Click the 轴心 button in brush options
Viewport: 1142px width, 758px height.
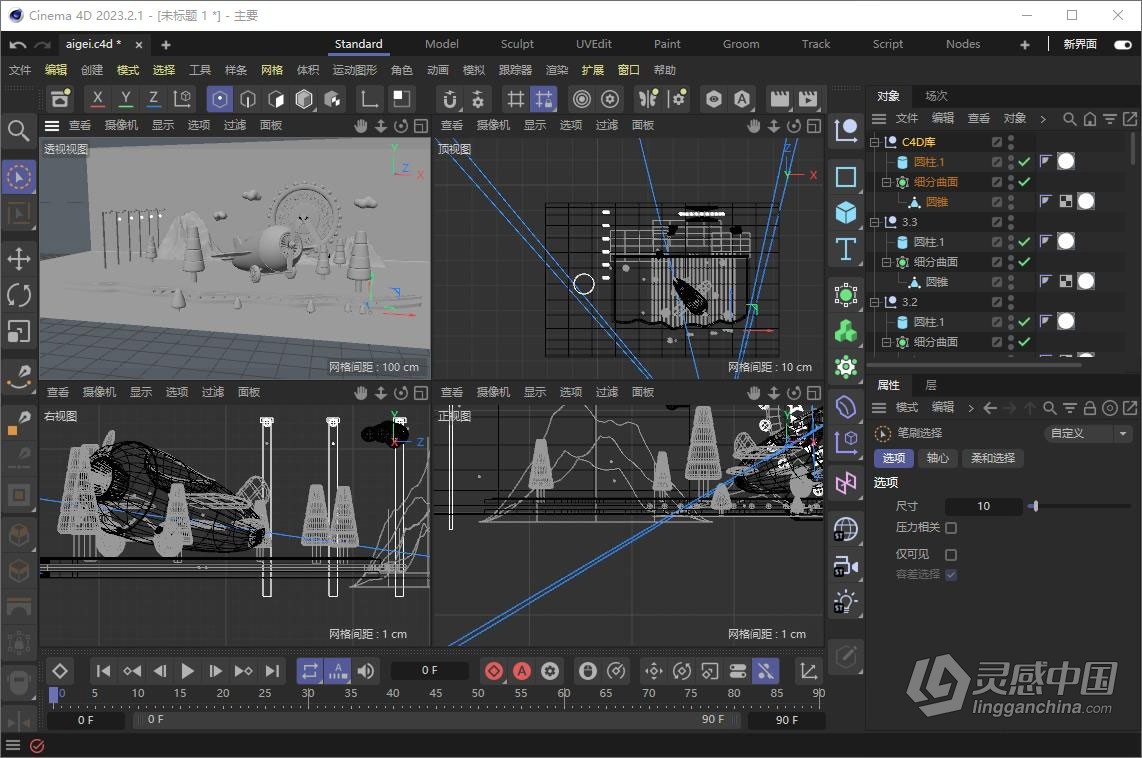coord(936,457)
